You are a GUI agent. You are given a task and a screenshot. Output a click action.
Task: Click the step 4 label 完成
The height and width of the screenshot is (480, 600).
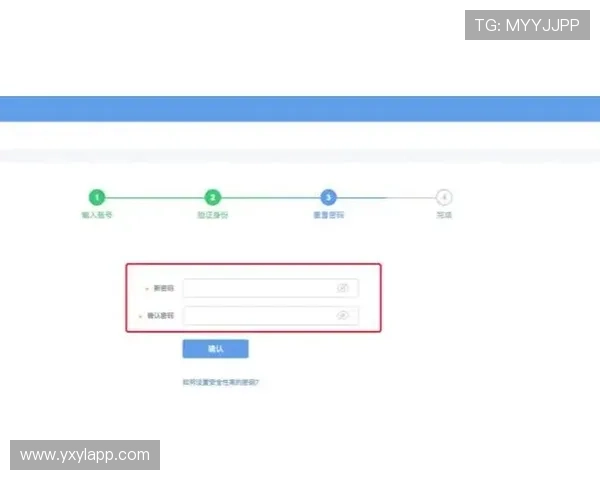point(444,215)
